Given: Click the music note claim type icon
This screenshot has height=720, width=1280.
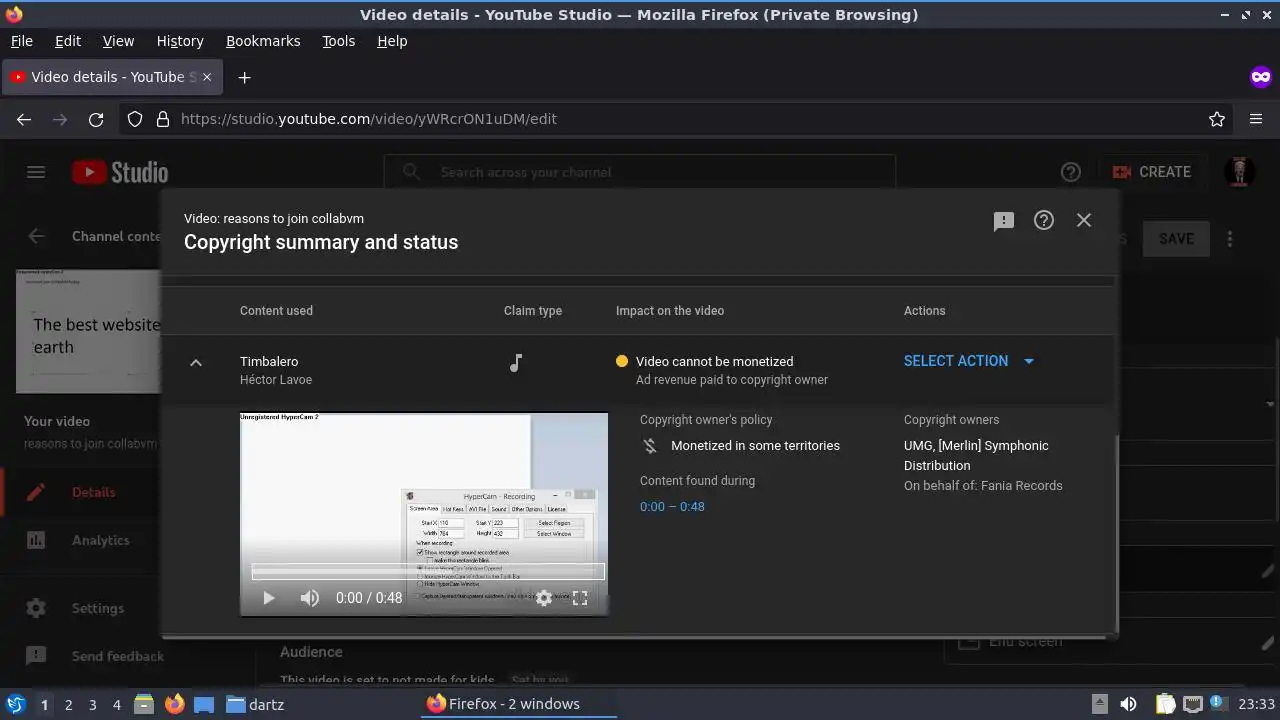Looking at the screenshot, I should click(x=516, y=363).
